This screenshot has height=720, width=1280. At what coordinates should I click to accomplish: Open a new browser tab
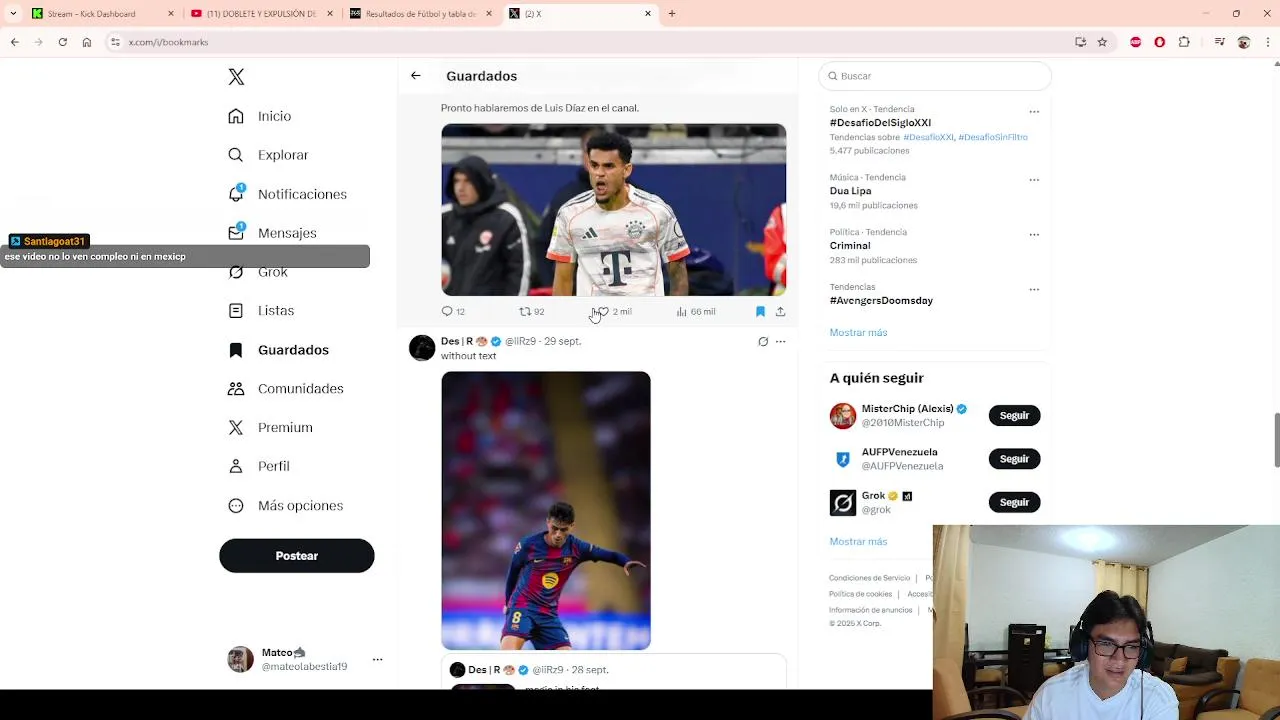coord(672,14)
